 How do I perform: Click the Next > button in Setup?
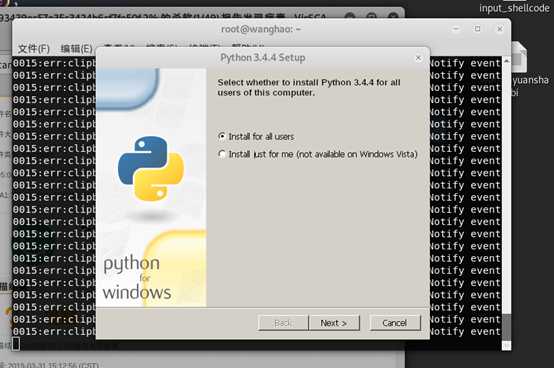(334, 323)
